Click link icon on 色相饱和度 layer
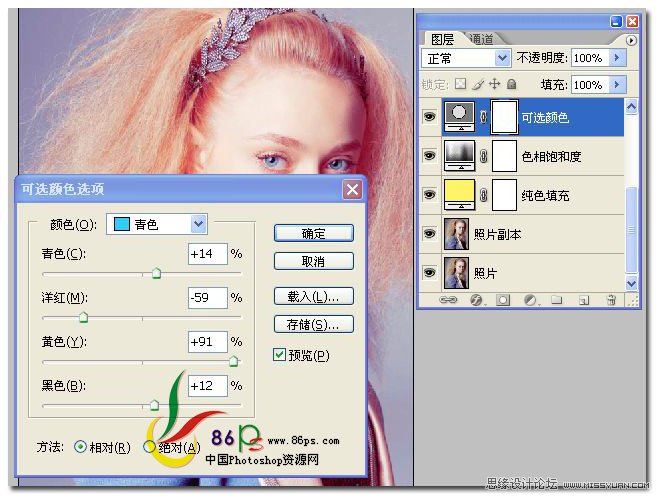This screenshot has width=660, height=500. click(x=483, y=156)
